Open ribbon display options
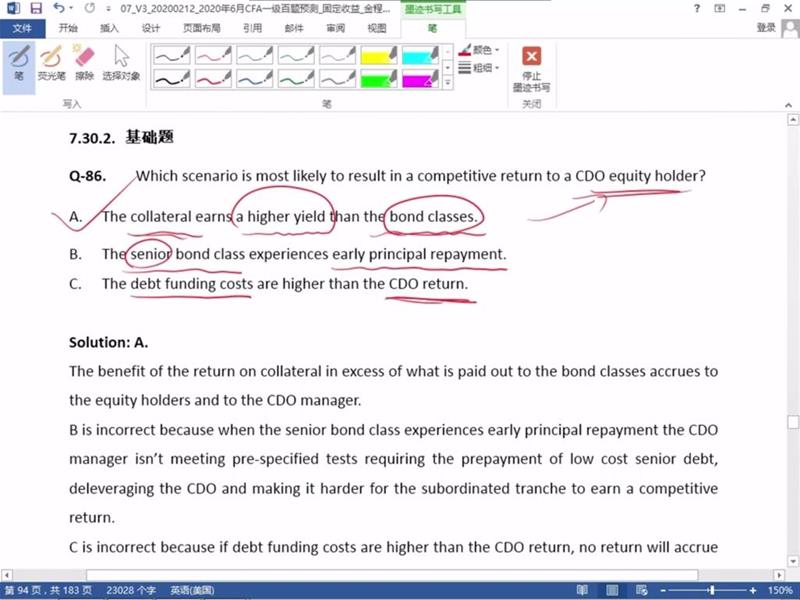Screen dimensions: 800x600 [719, 8]
